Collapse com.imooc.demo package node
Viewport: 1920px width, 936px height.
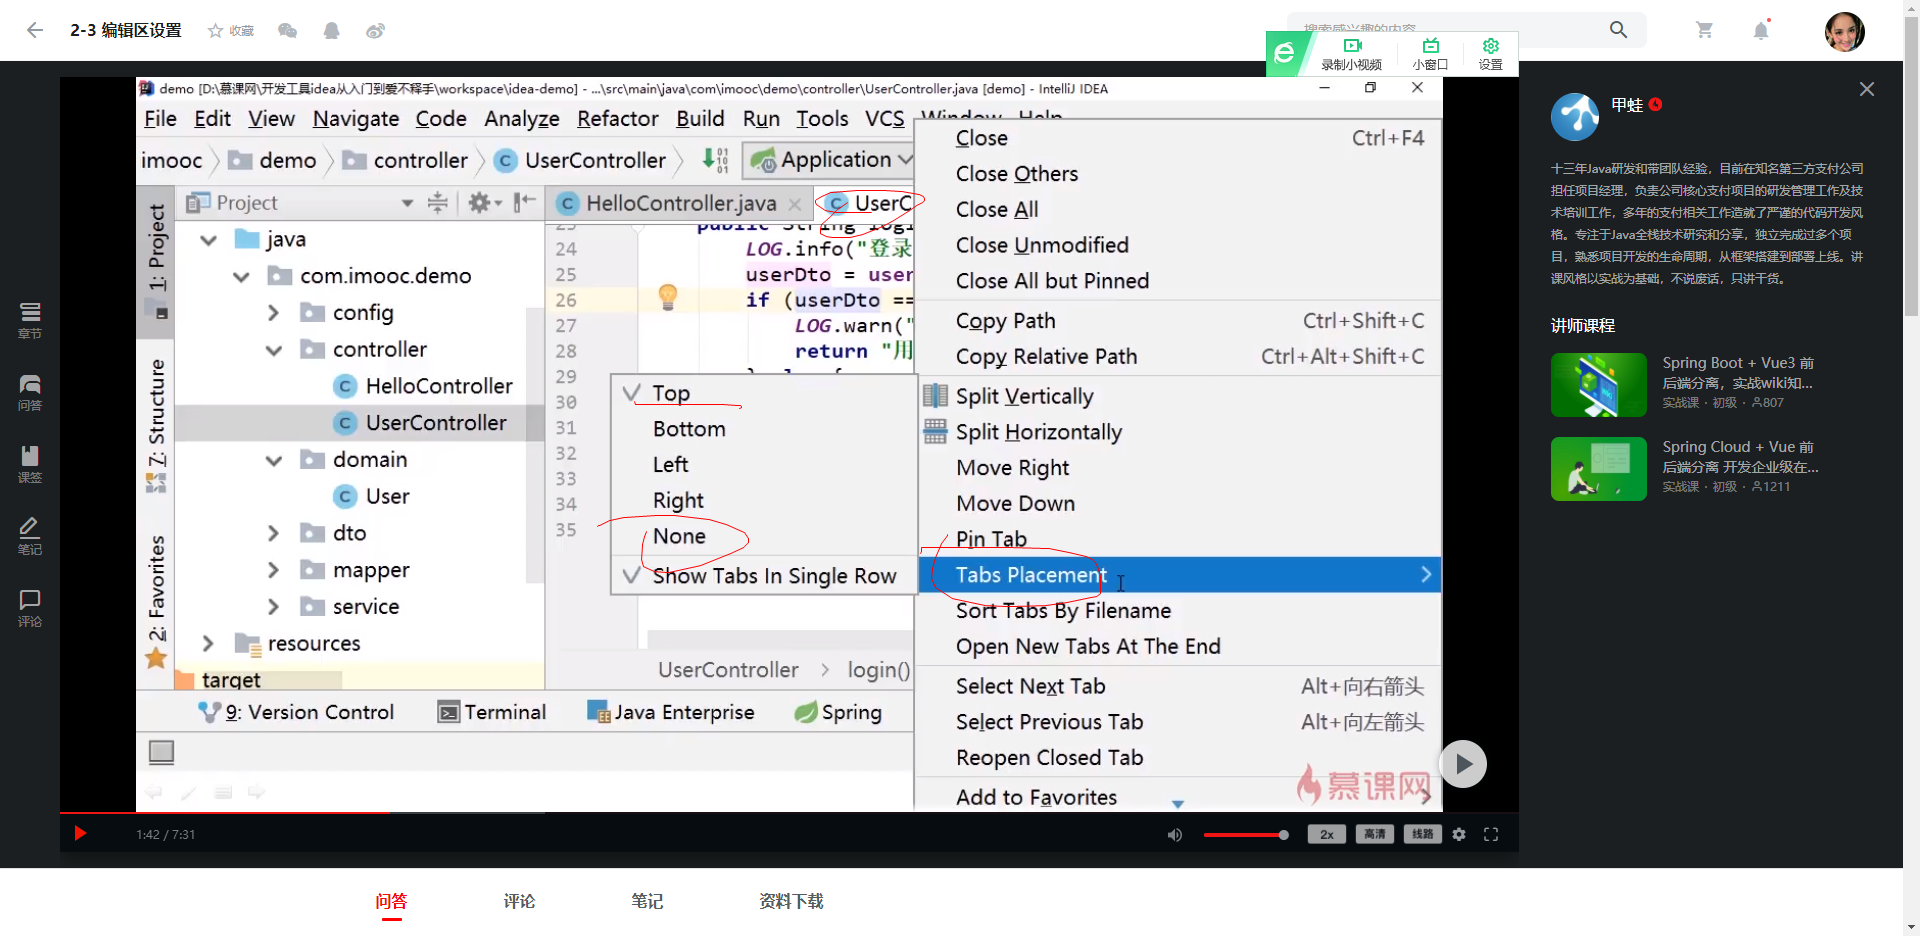click(241, 277)
